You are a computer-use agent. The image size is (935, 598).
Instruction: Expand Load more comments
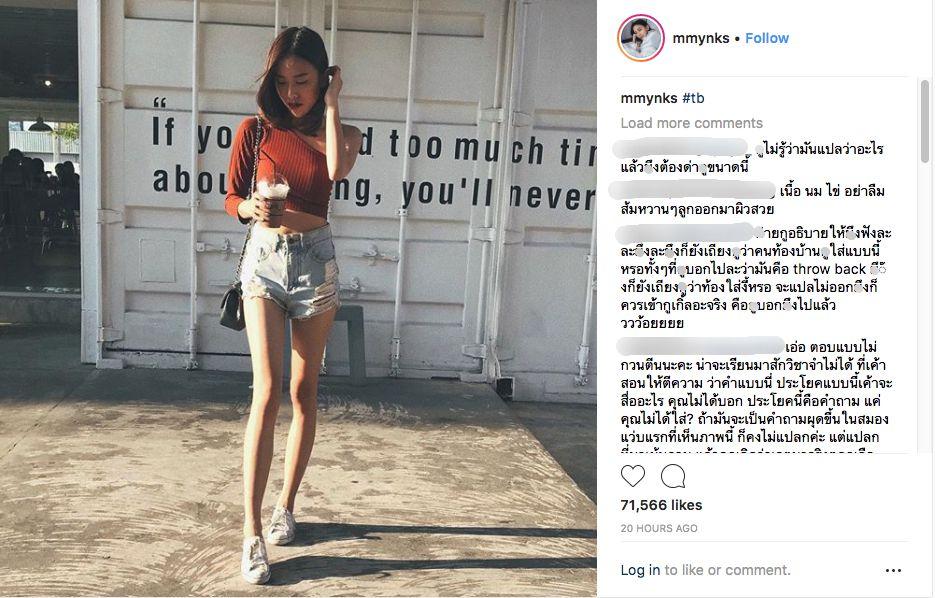(x=692, y=123)
